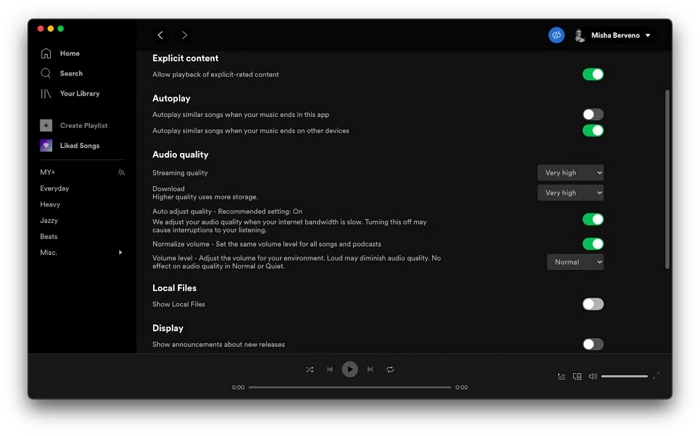Viewport: 700px width, 436px height.
Task: Disable explicit-rated content playback
Action: click(593, 74)
